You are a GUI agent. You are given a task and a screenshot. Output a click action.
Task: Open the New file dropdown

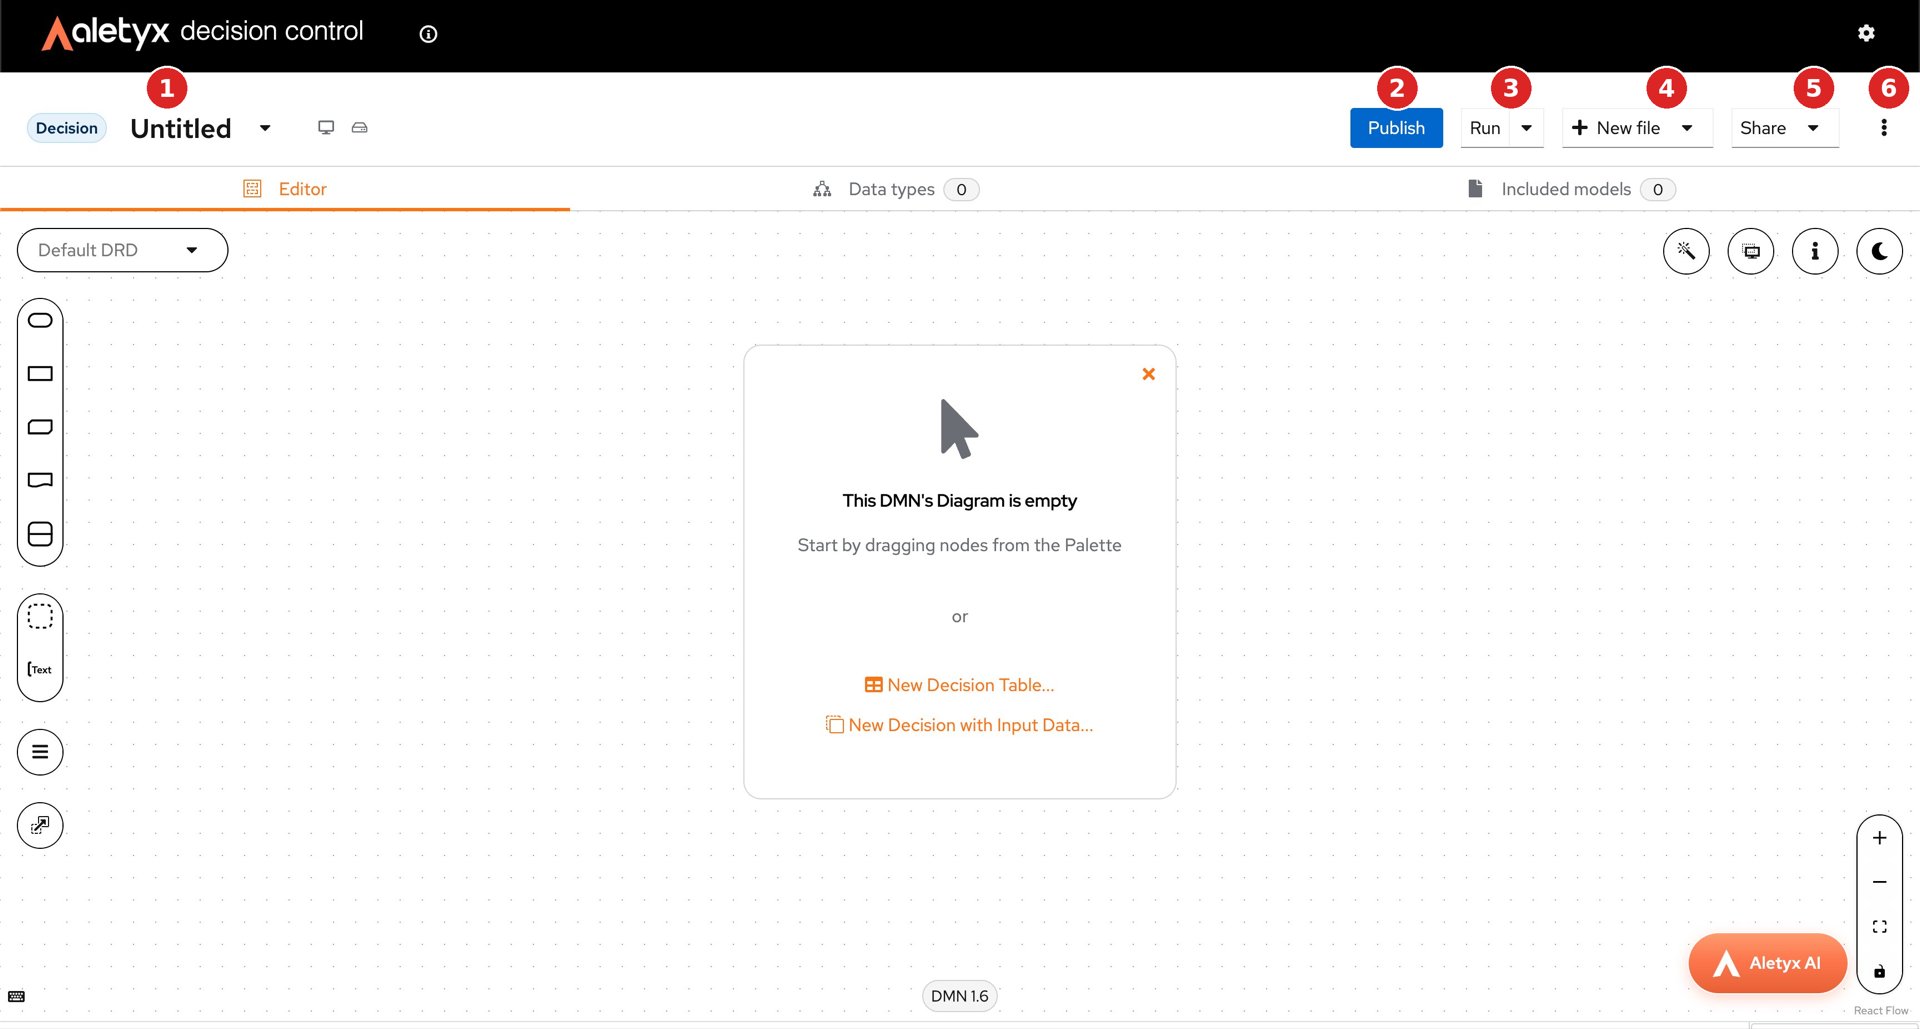coord(1638,128)
